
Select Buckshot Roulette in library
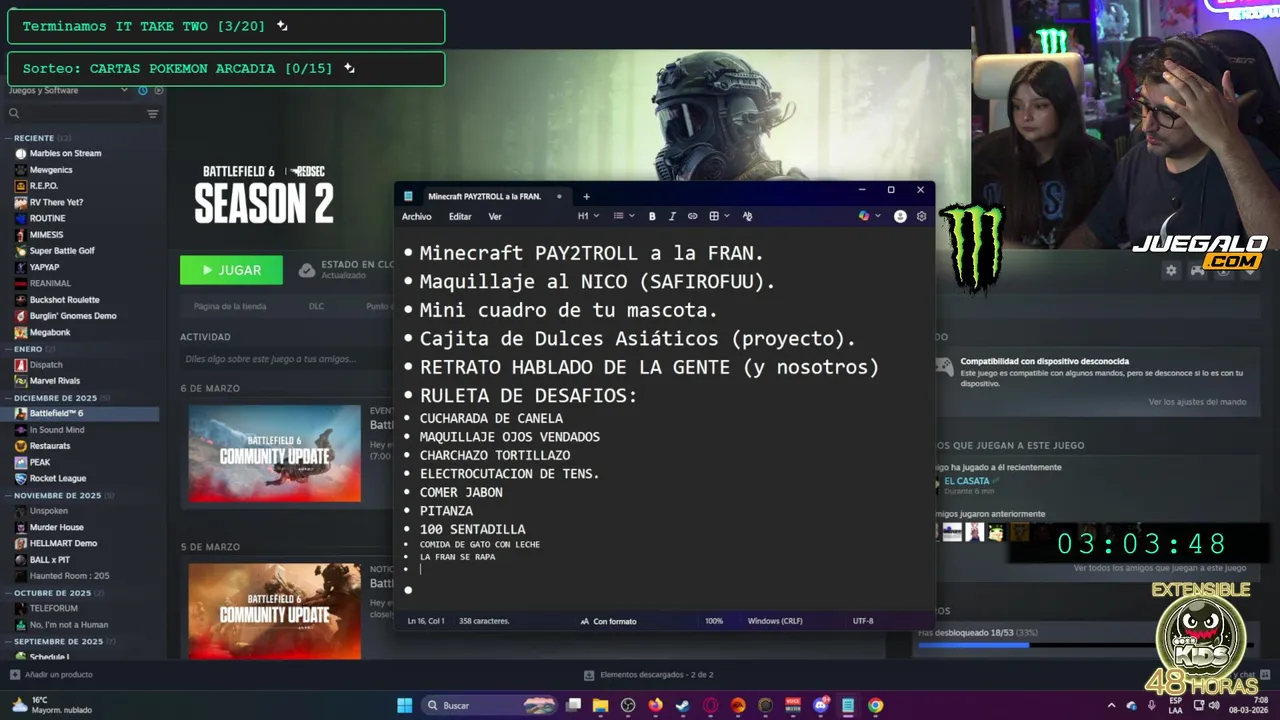[x=64, y=300]
